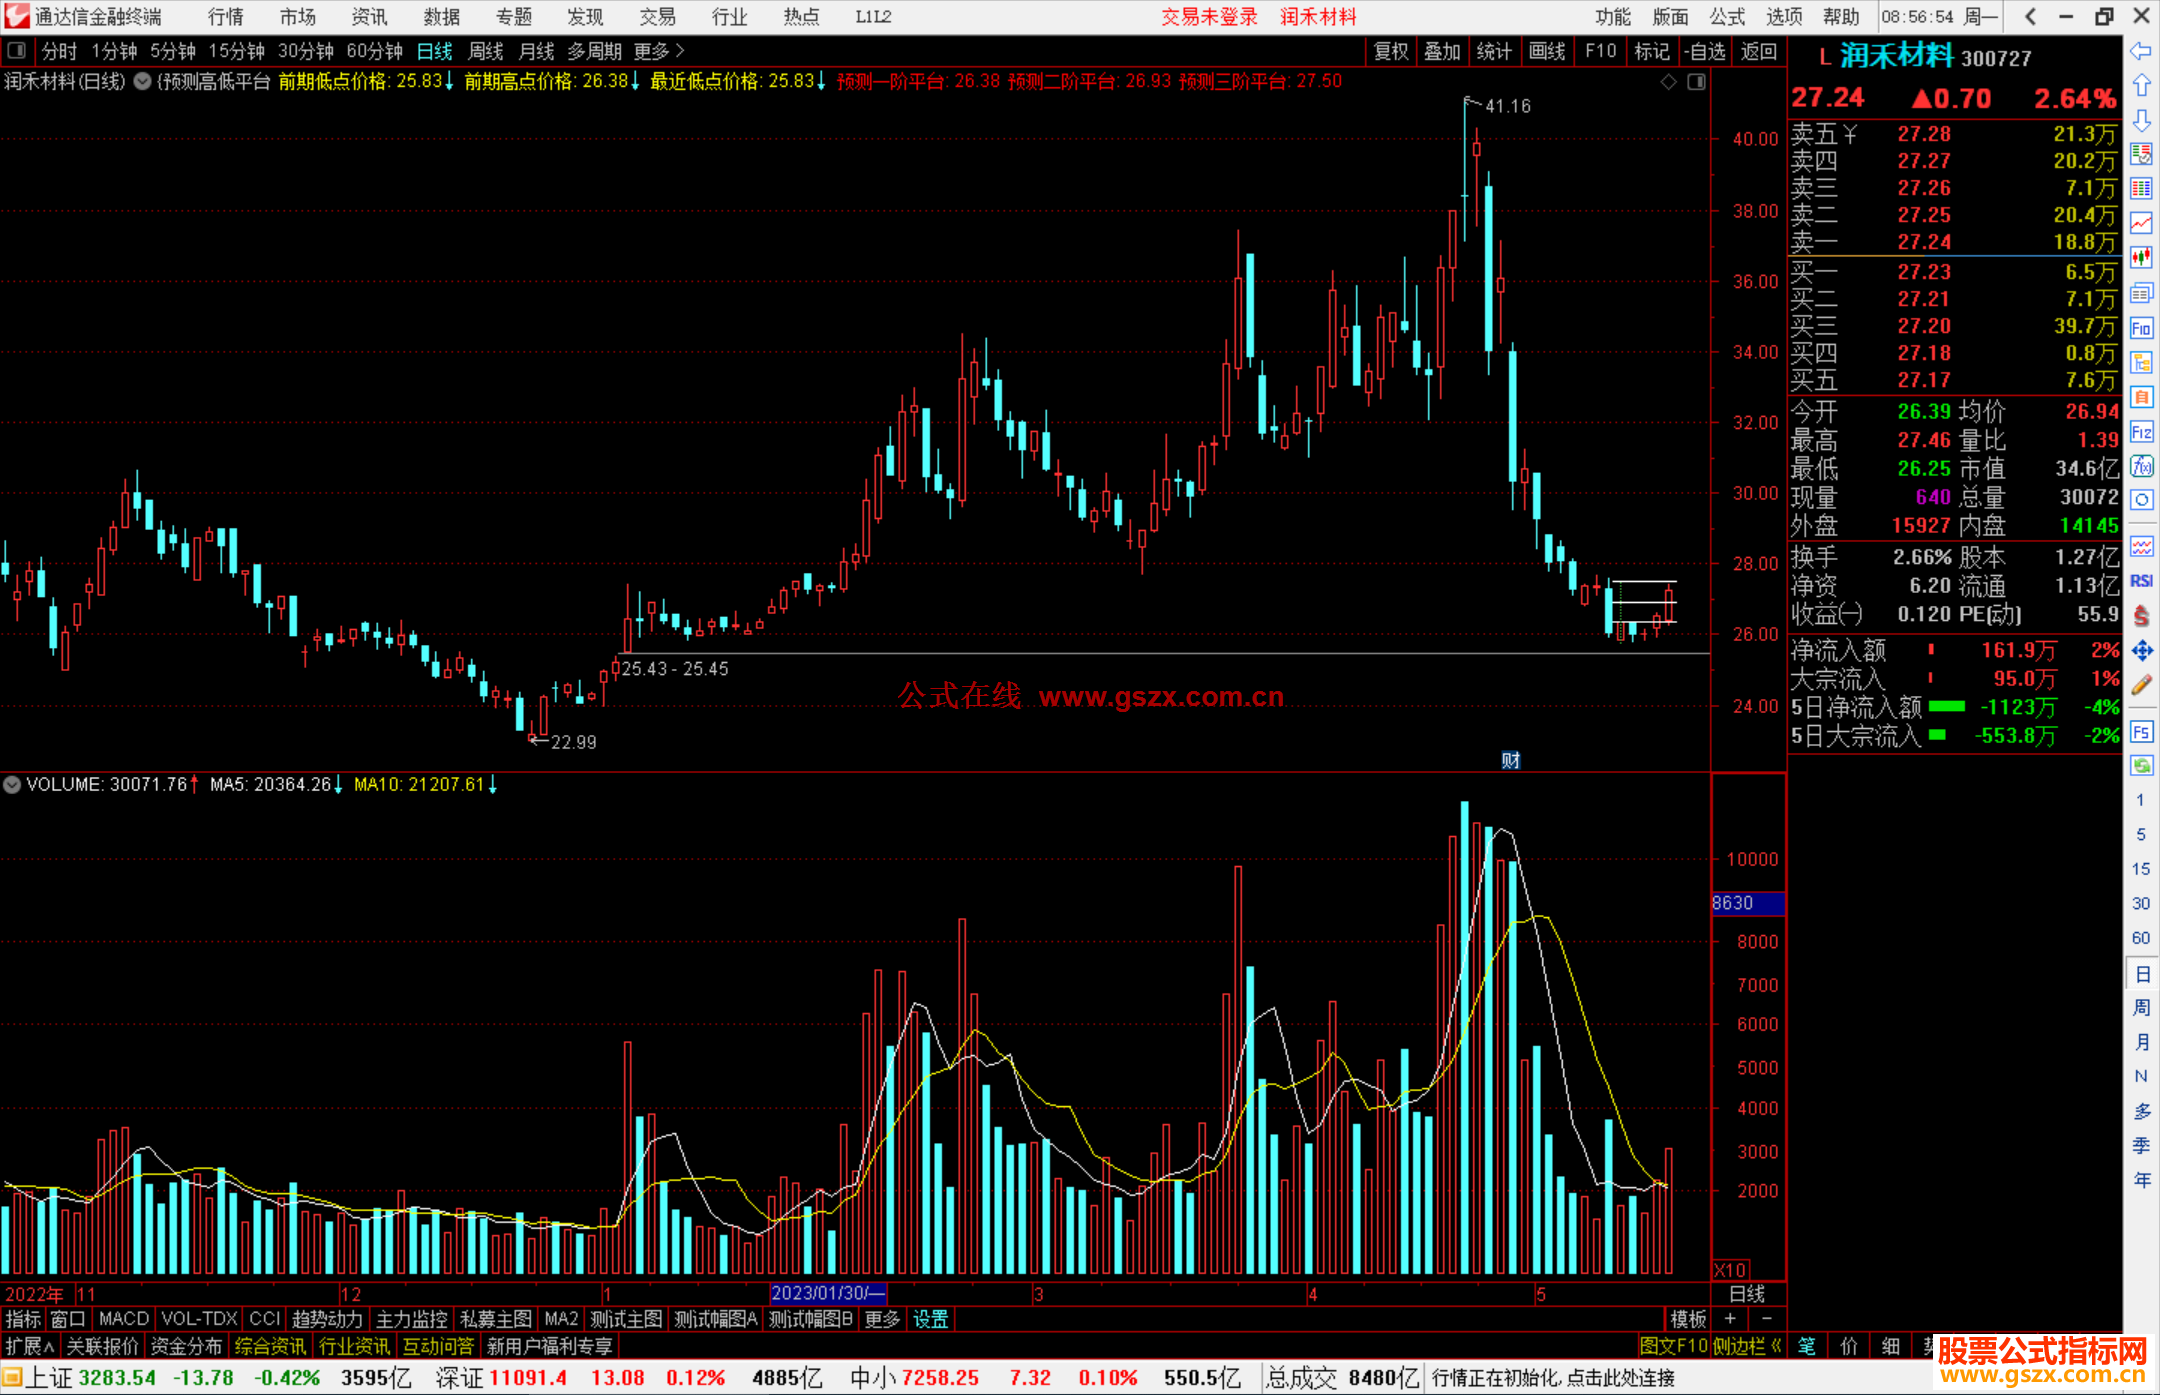Expand the 扩展 panel at bottom
This screenshot has width=2160, height=1395.
coord(29,1346)
